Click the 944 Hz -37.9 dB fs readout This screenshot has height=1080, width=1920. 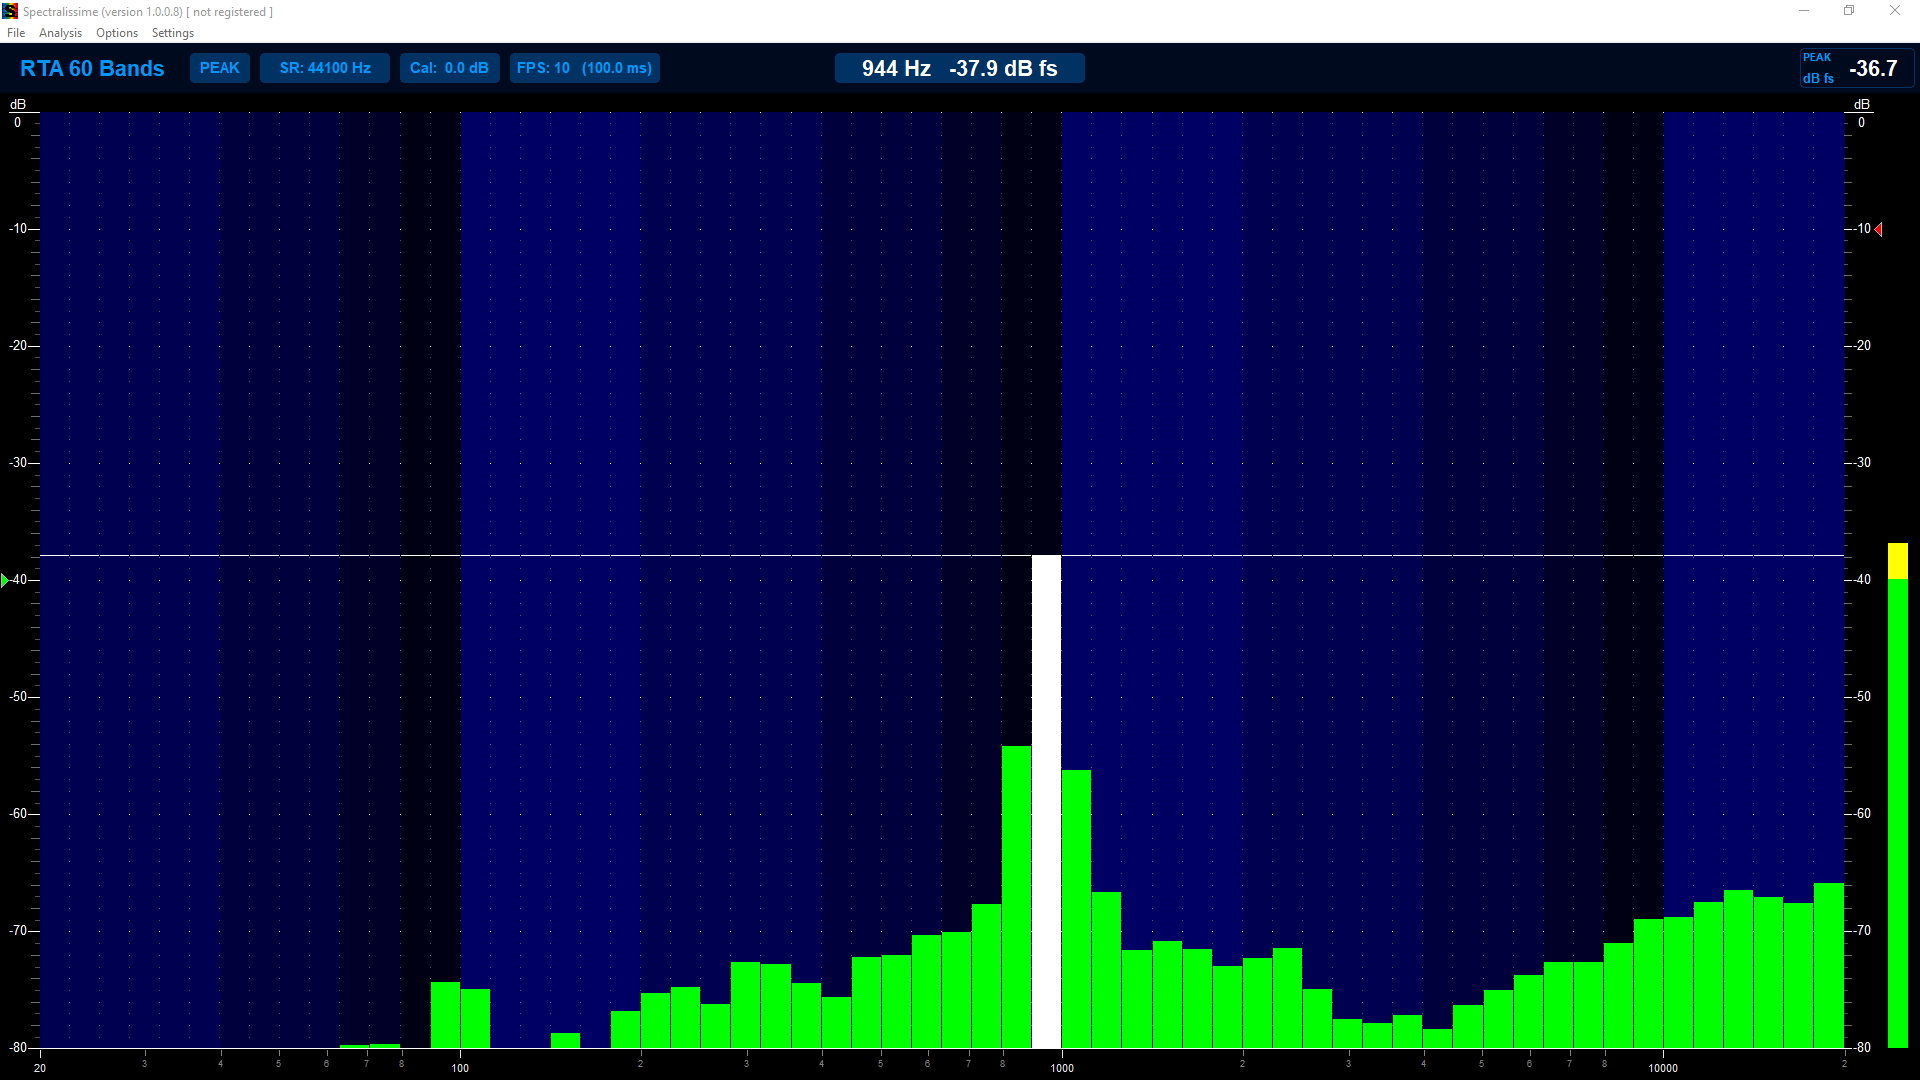click(x=959, y=68)
